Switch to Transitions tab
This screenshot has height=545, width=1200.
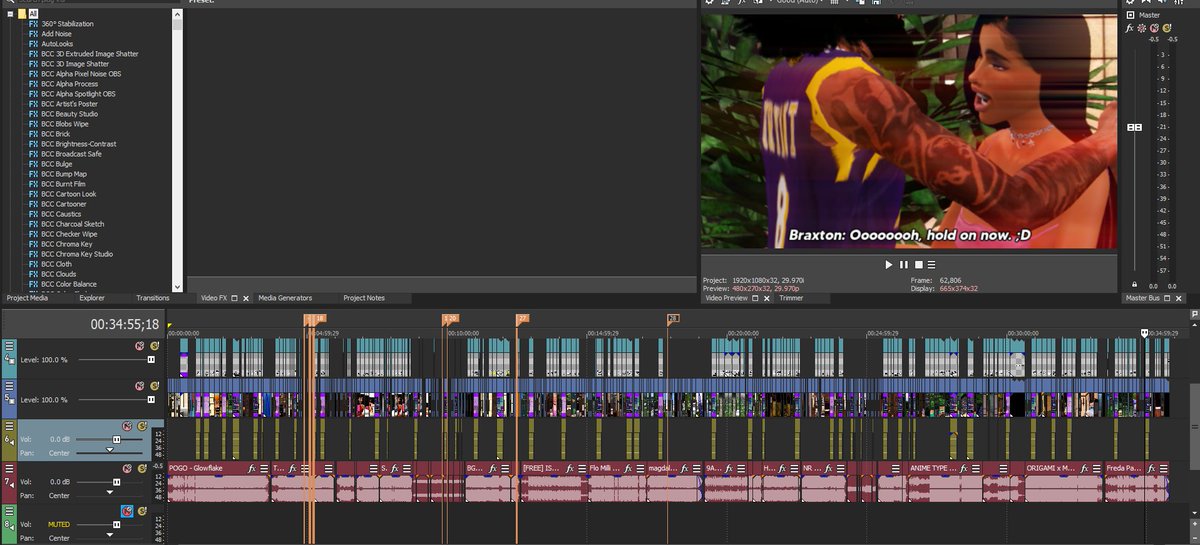coord(153,298)
